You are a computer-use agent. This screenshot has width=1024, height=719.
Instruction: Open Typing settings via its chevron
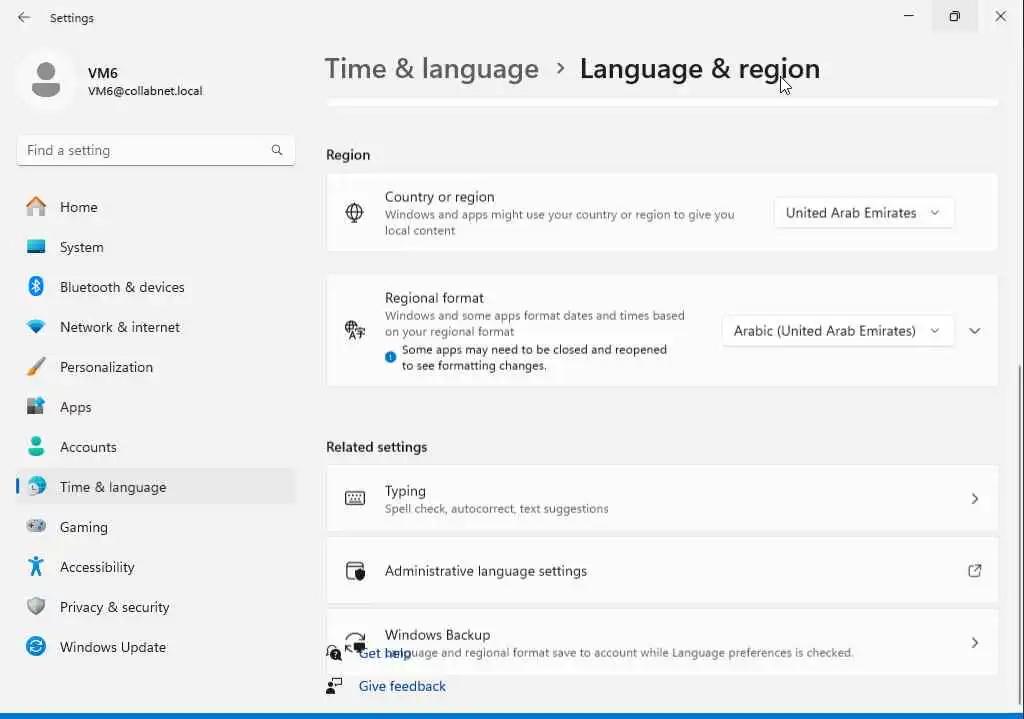point(974,499)
